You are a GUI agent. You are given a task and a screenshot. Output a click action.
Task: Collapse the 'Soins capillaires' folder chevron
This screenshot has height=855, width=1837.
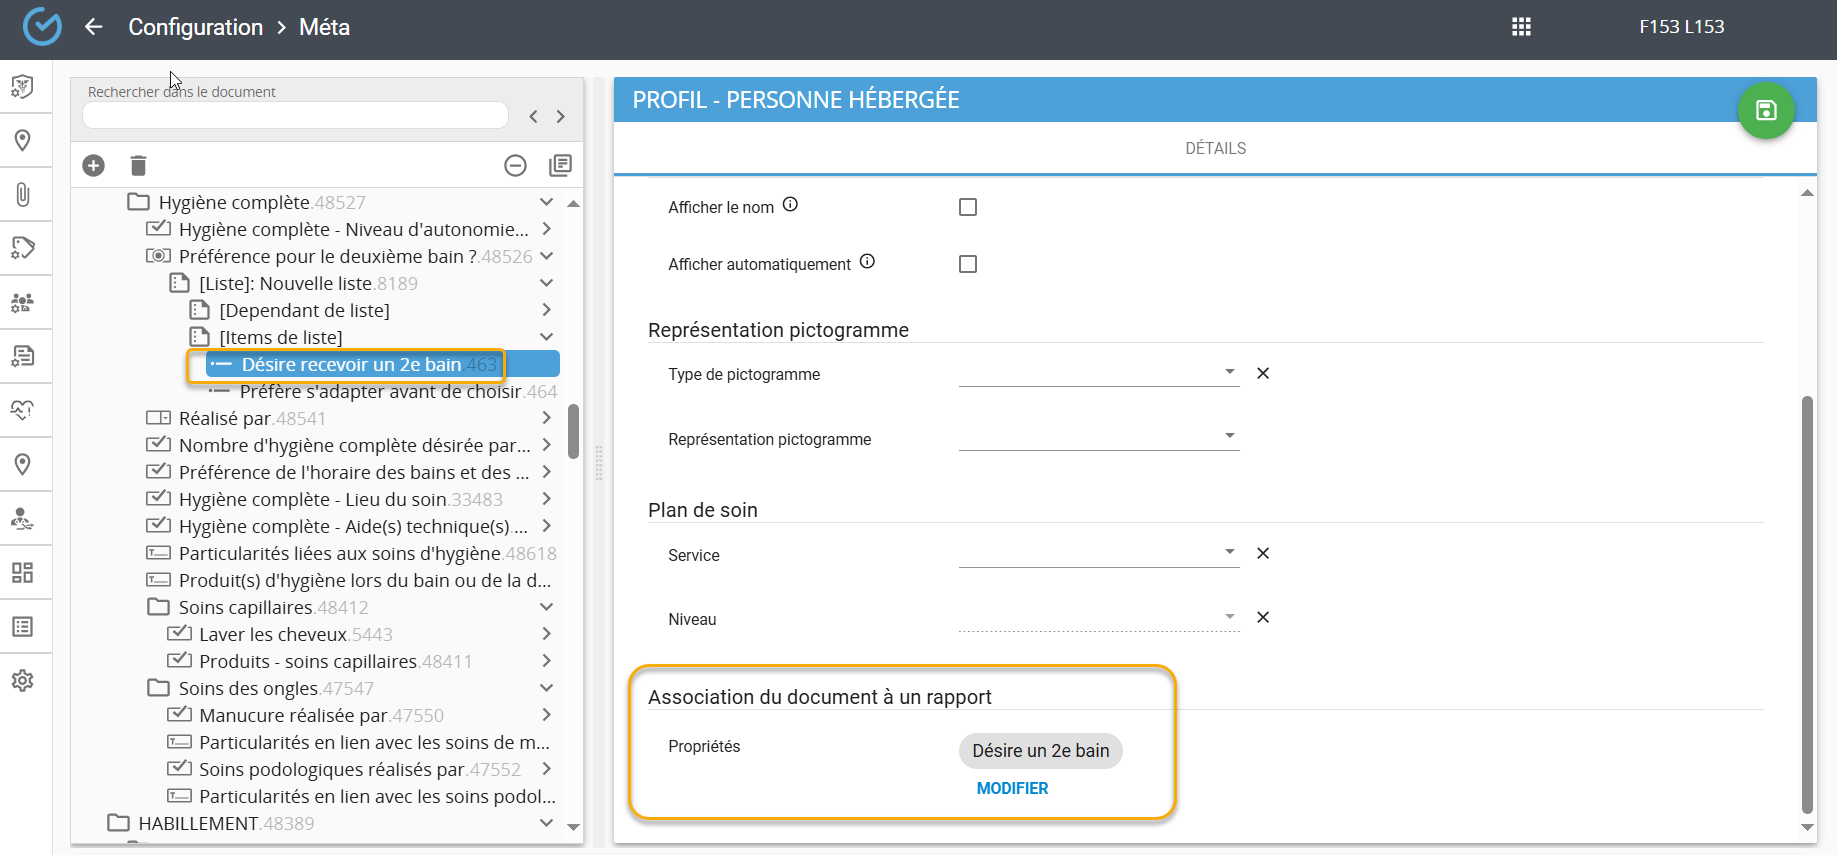[x=546, y=607]
